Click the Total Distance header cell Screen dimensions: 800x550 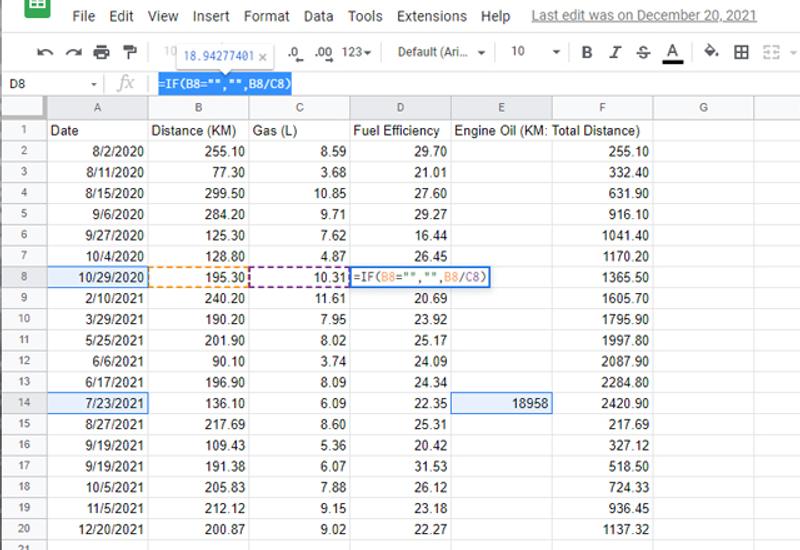pos(603,131)
